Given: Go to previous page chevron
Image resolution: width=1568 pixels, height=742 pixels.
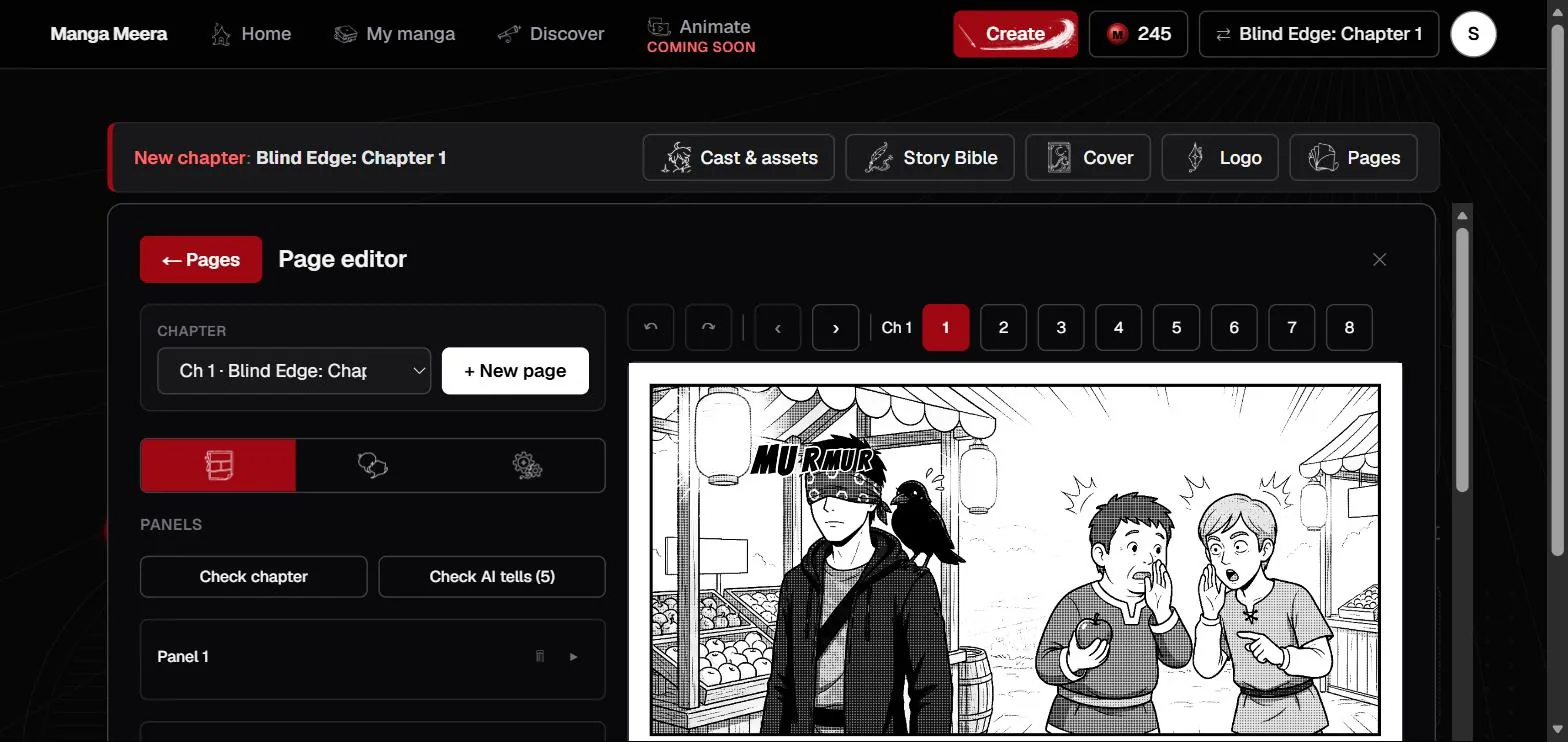Looking at the screenshot, I should click(x=778, y=328).
